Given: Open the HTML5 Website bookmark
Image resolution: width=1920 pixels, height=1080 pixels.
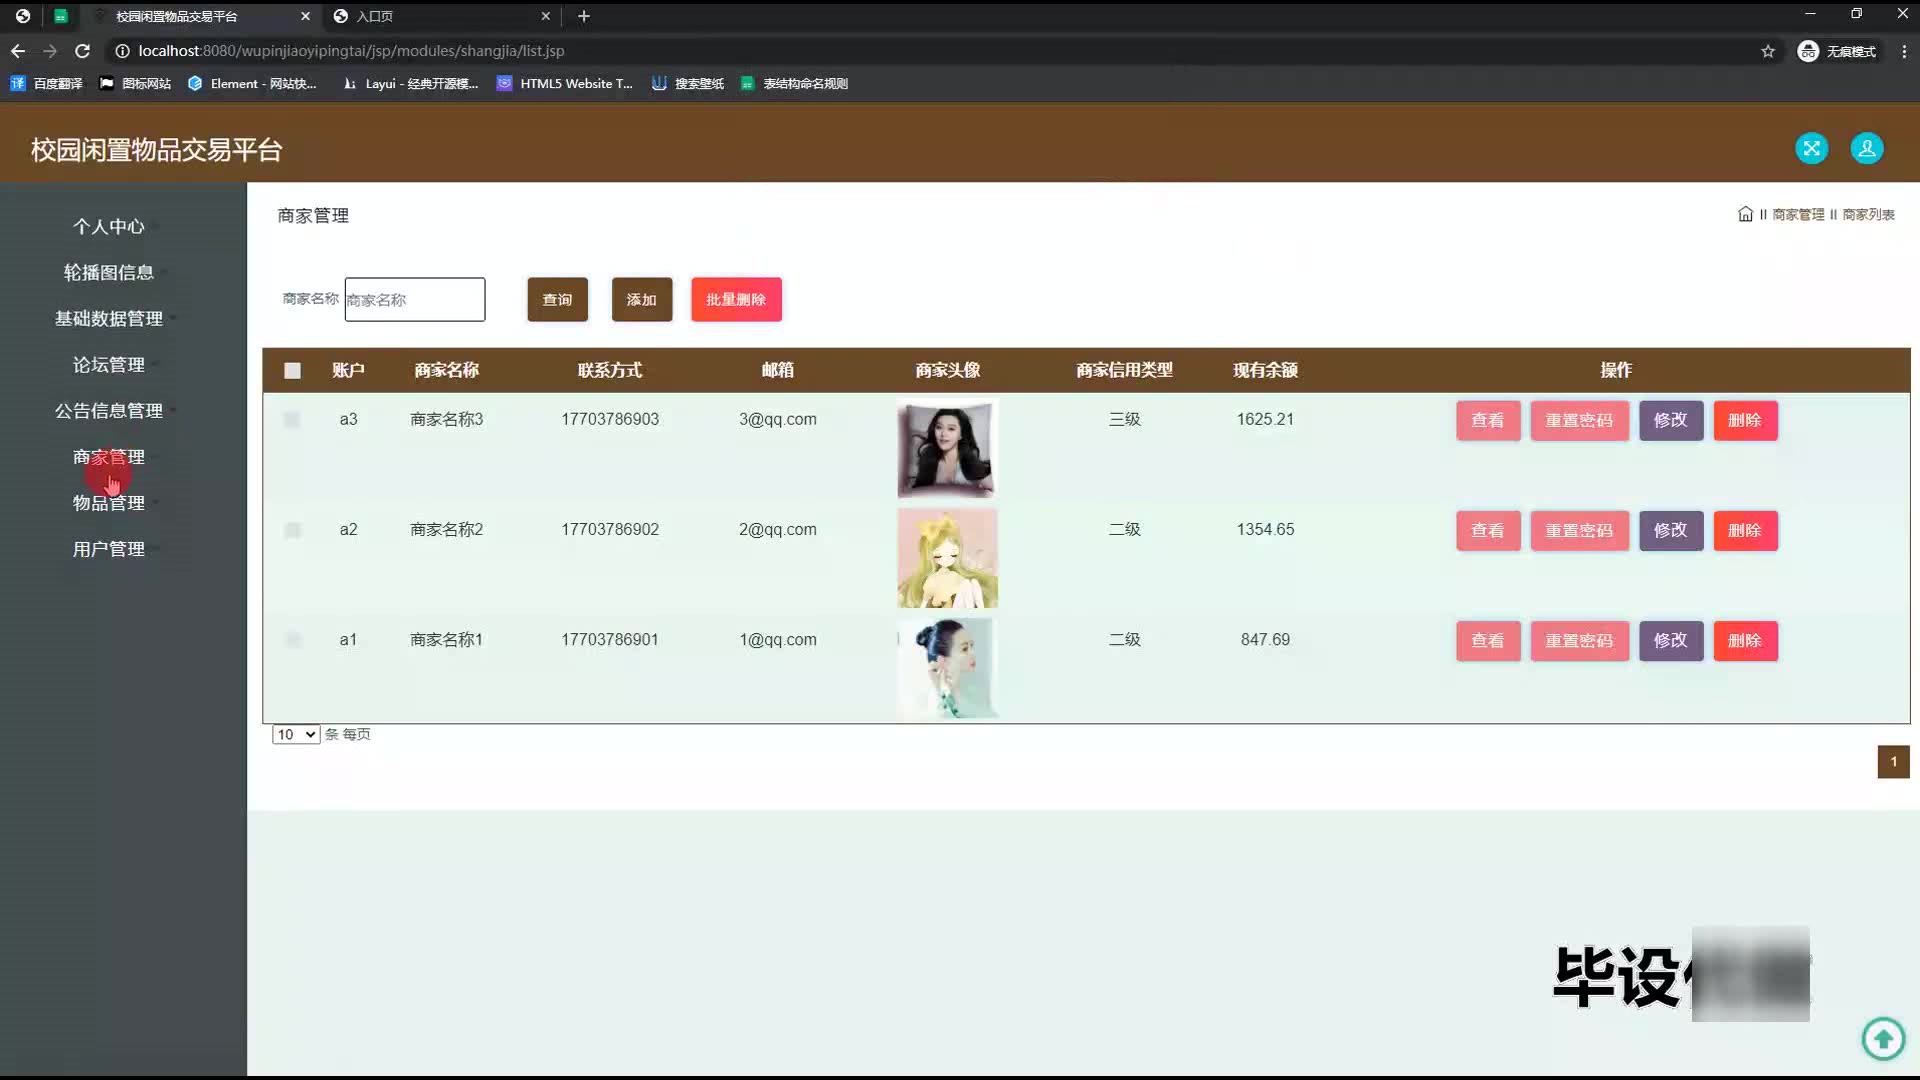Looking at the screenshot, I should 565,84.
